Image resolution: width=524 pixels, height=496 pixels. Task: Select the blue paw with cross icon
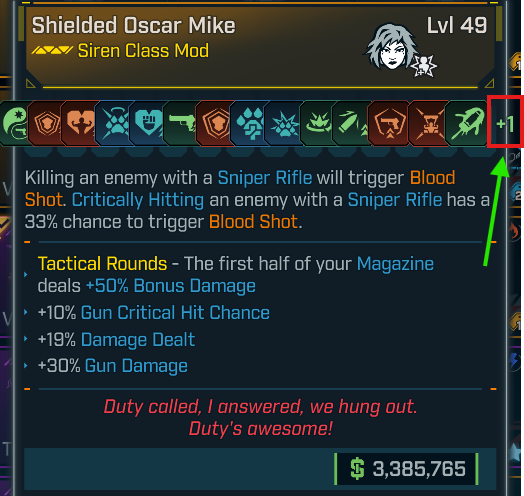pyautogui.click(x=249, y=123)
